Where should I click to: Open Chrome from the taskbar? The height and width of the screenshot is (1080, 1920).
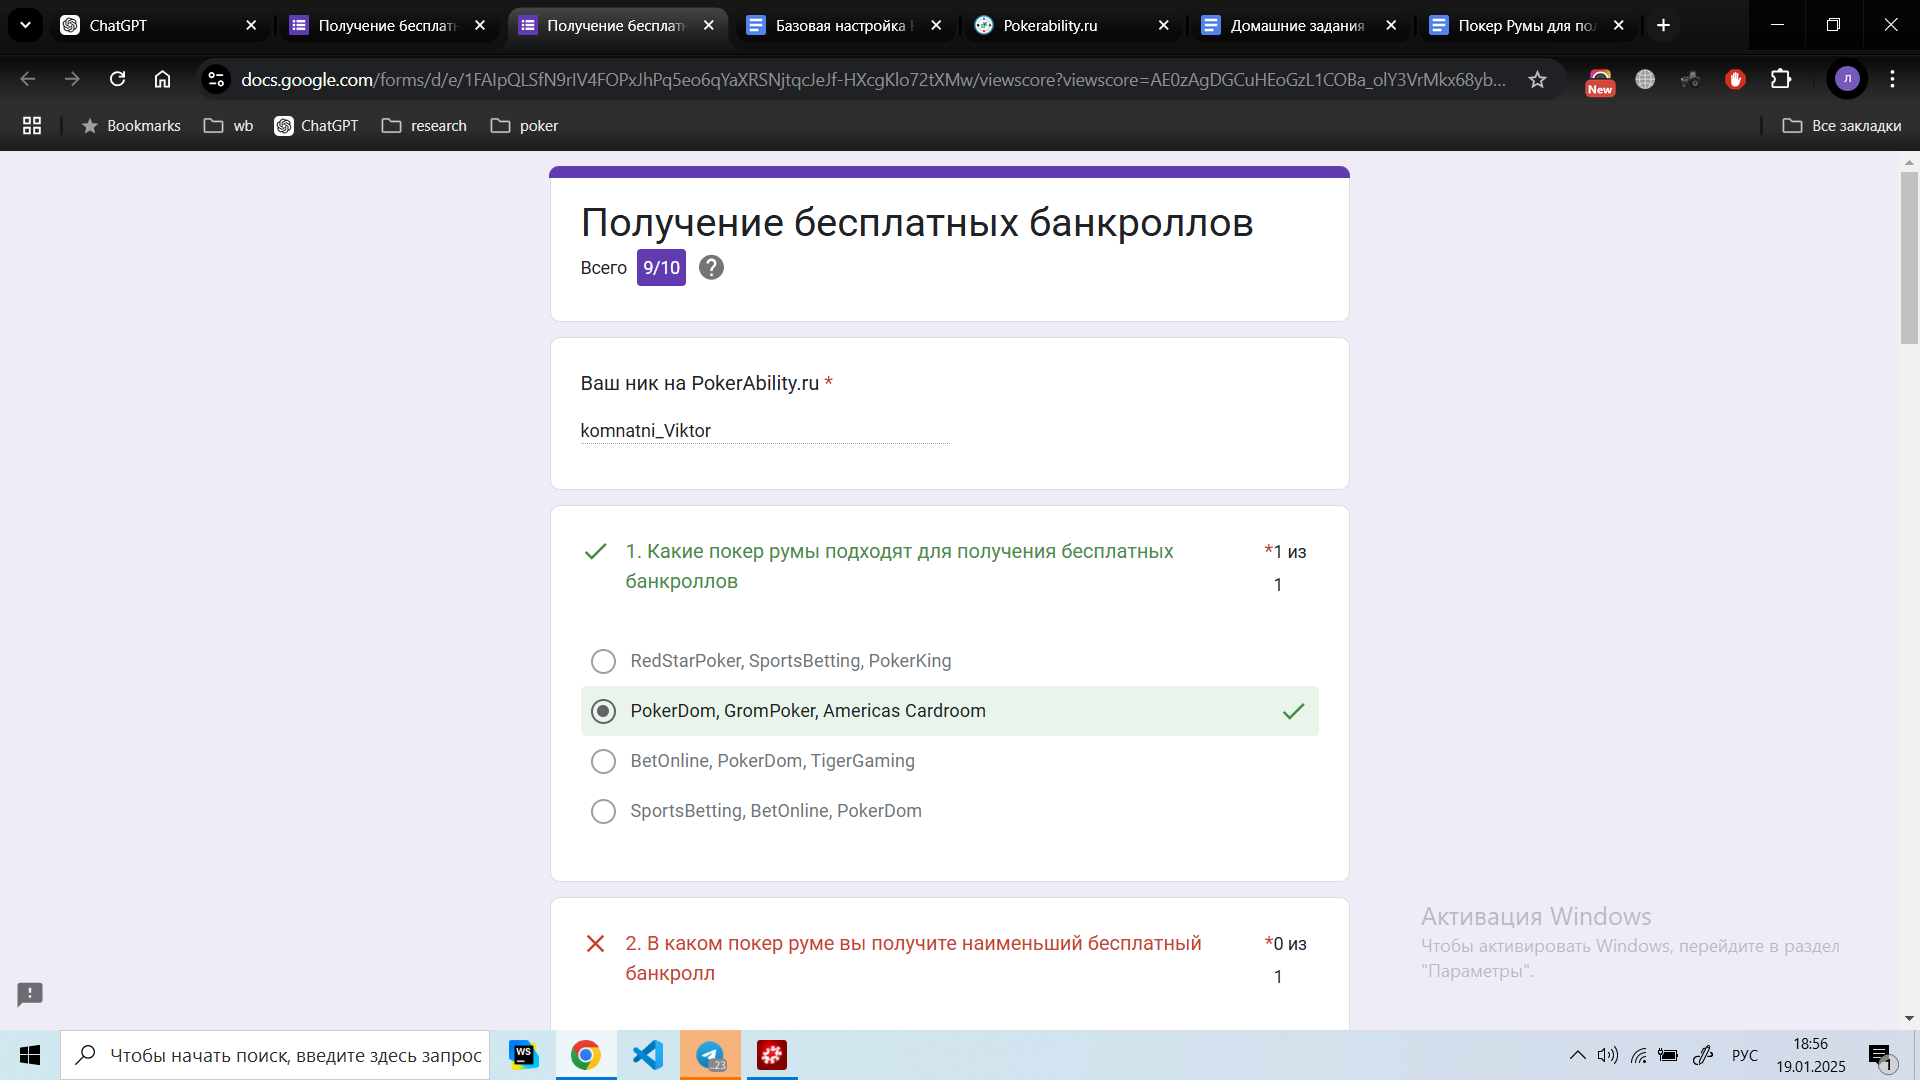coord(586,1055)
